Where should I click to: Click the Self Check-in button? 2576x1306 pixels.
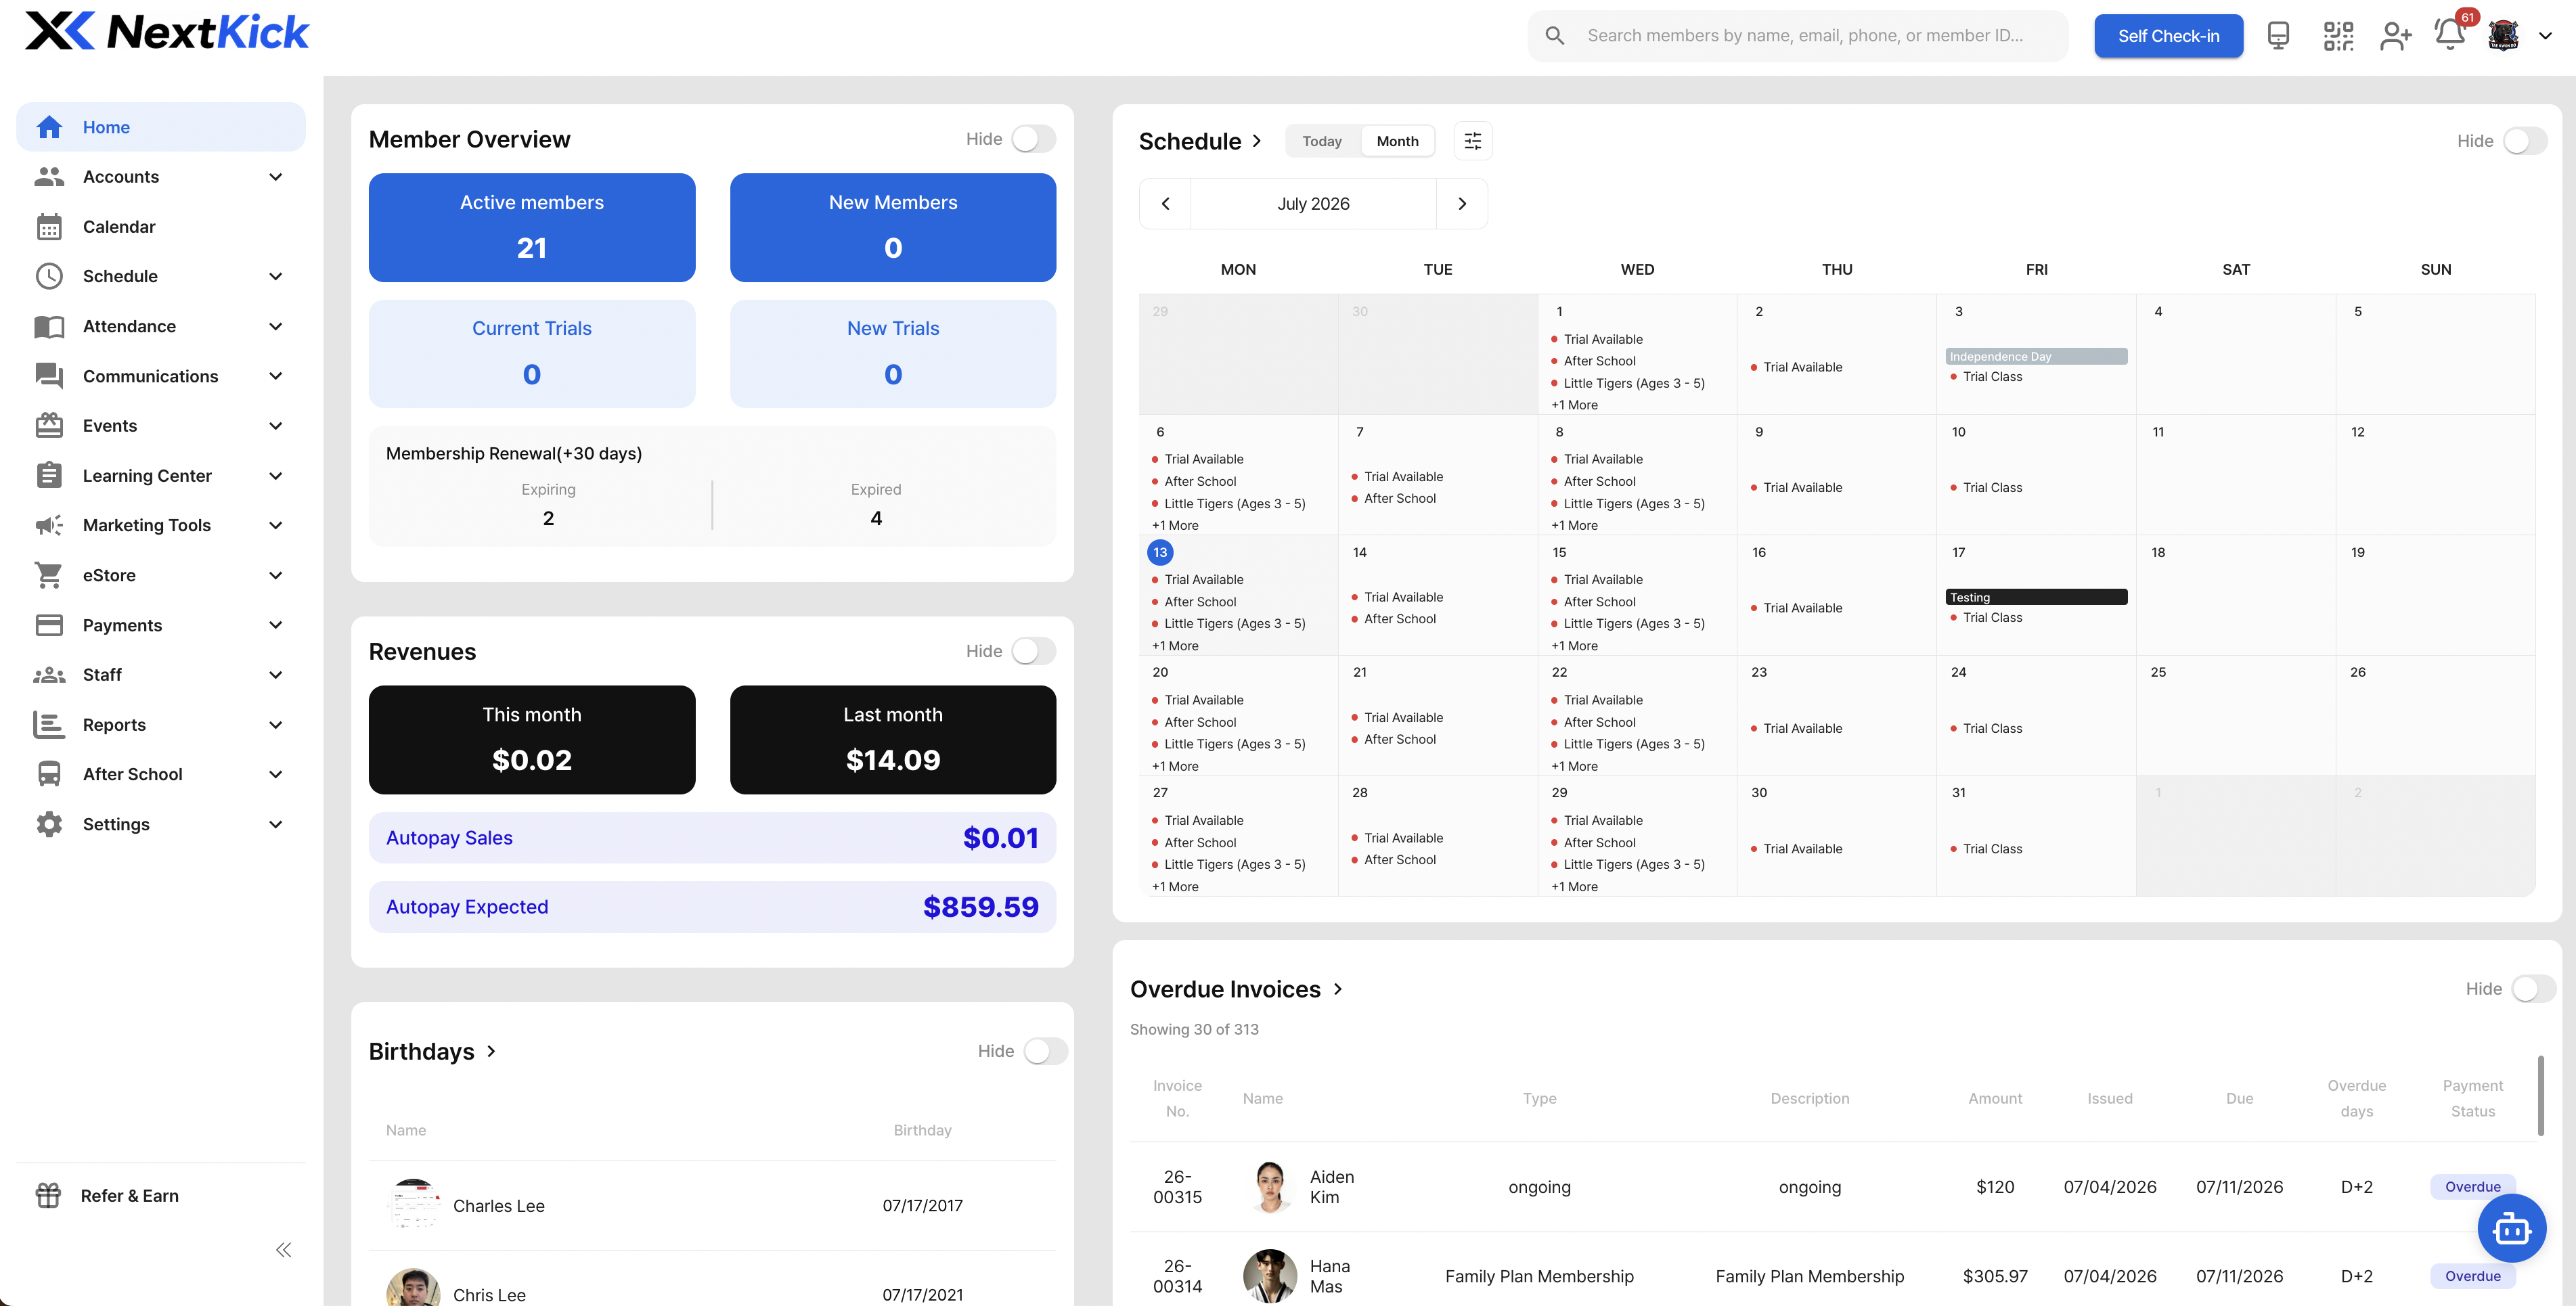[2168, 36]
